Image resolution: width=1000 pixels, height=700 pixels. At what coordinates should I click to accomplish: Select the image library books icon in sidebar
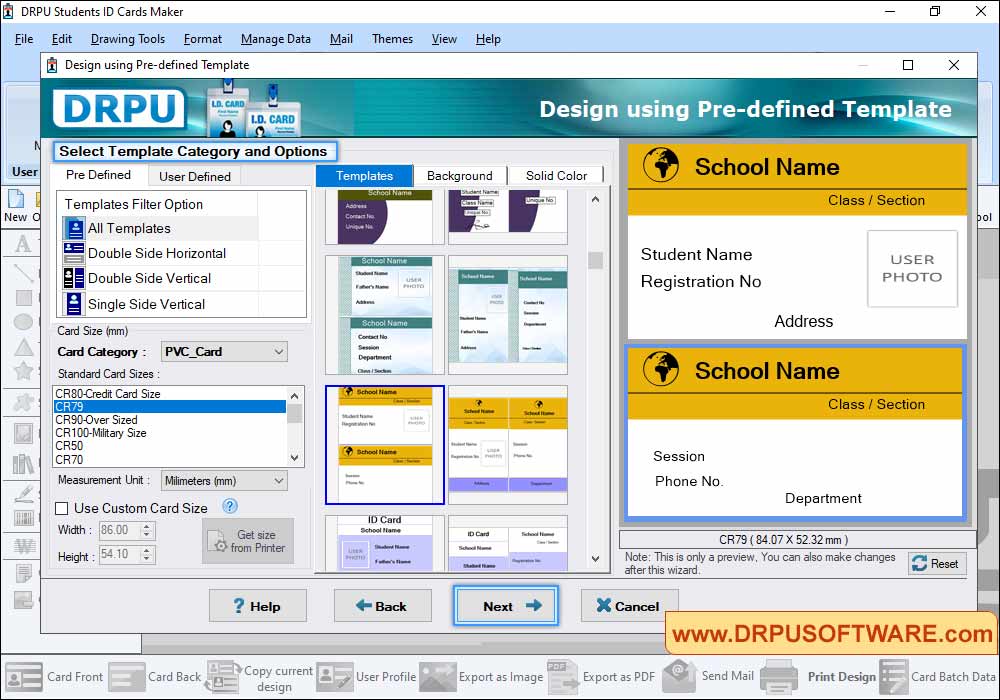[23, 463]
